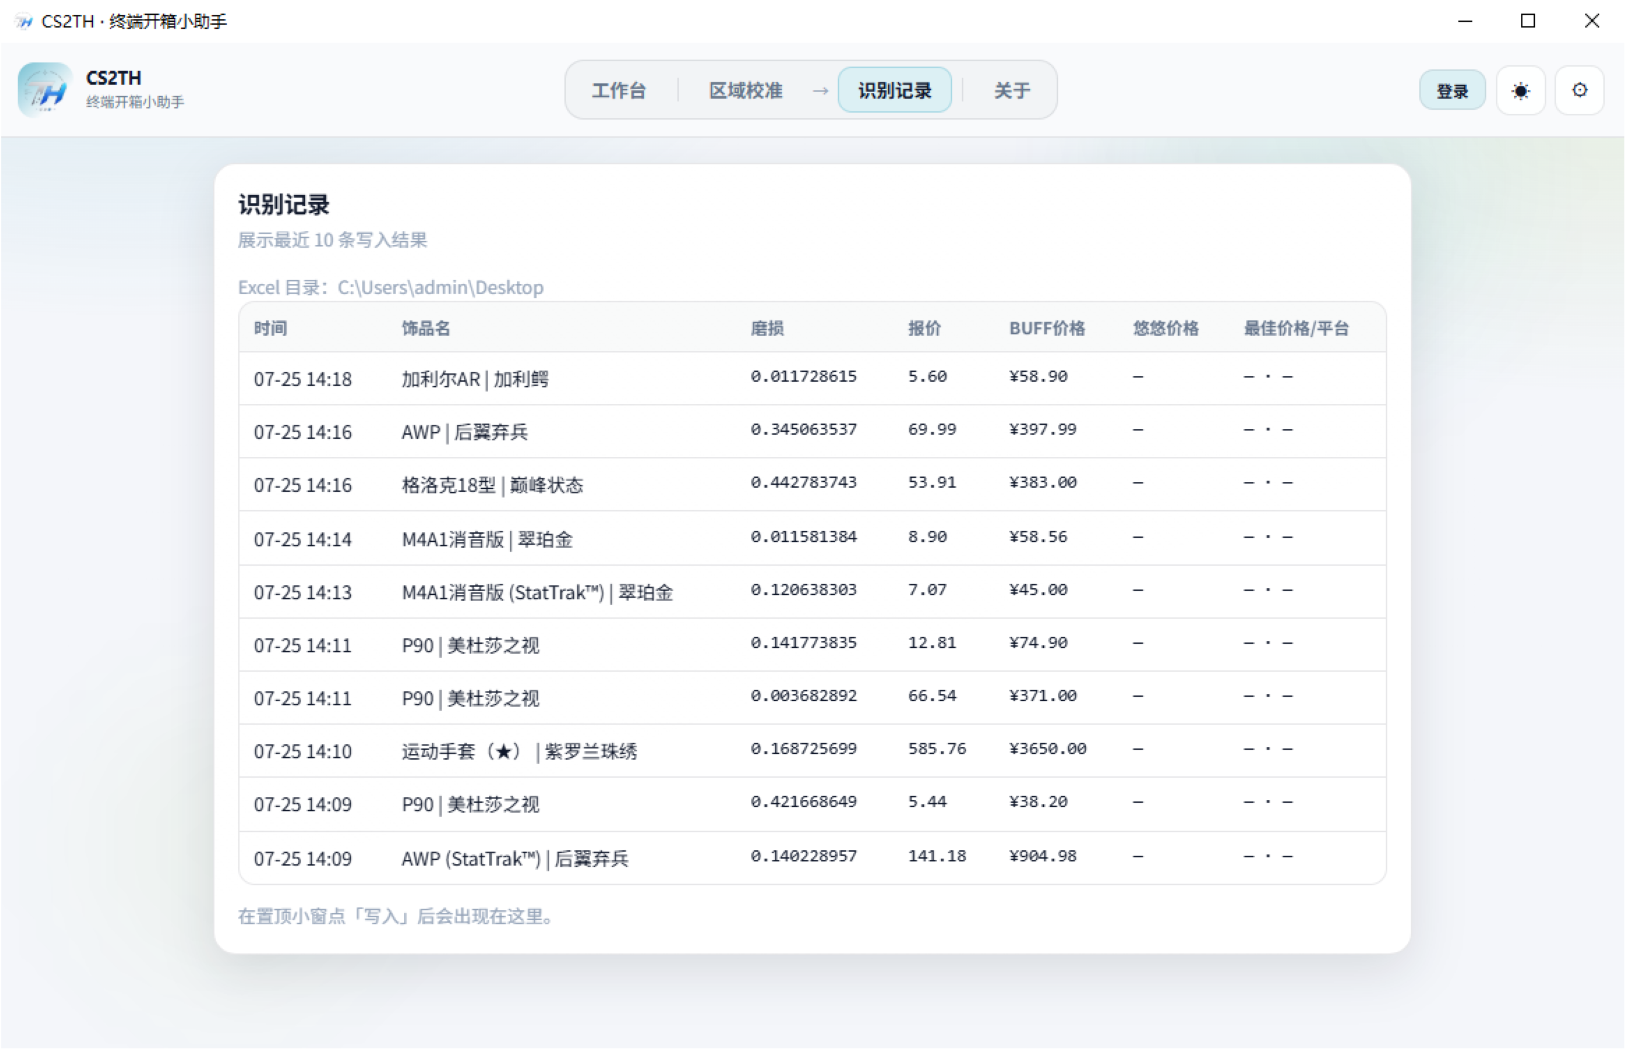Switch to the 工作台 tab
Screen dimensions: 1626x1050
619,91
